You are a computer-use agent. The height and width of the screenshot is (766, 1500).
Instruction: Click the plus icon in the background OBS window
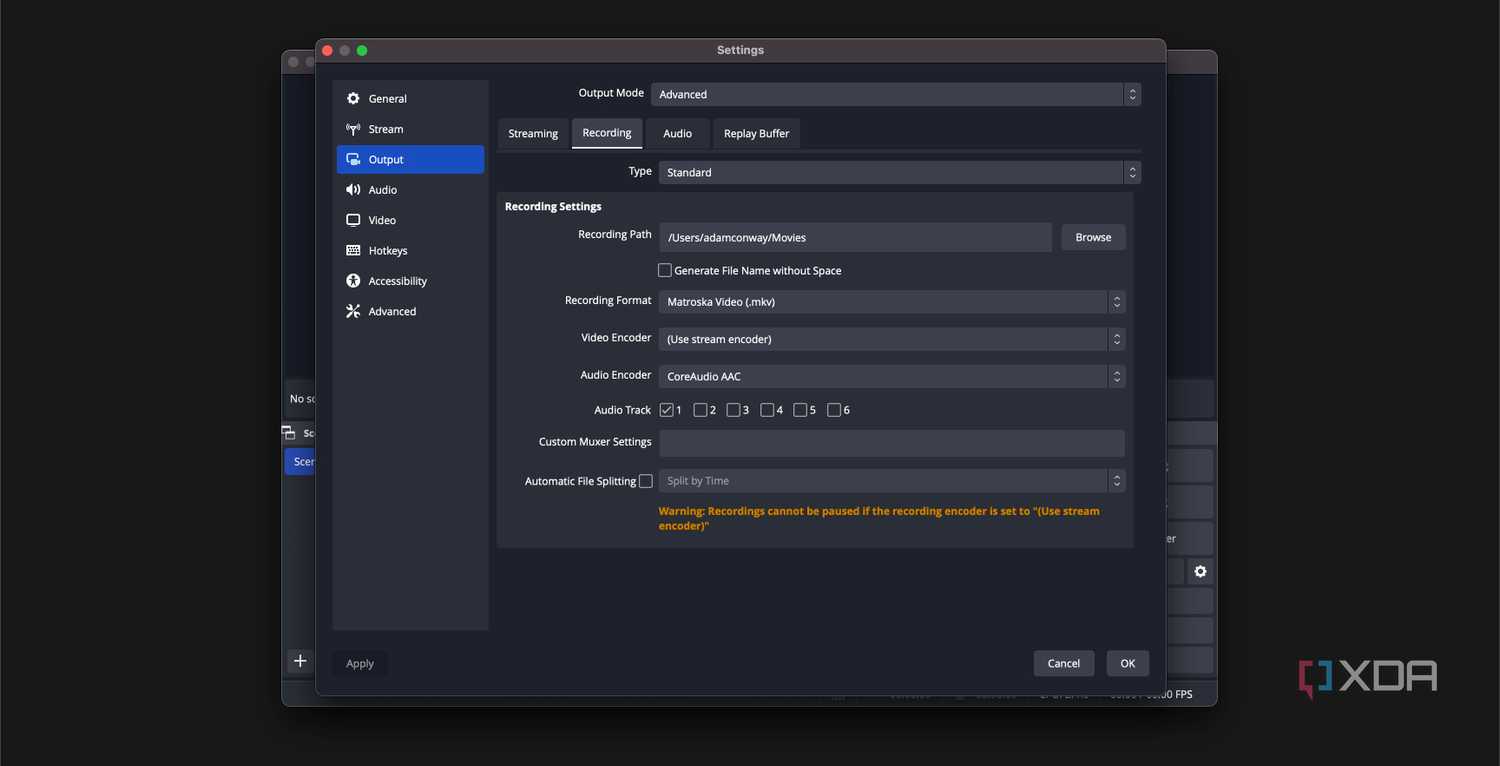[x=300, y=661]
